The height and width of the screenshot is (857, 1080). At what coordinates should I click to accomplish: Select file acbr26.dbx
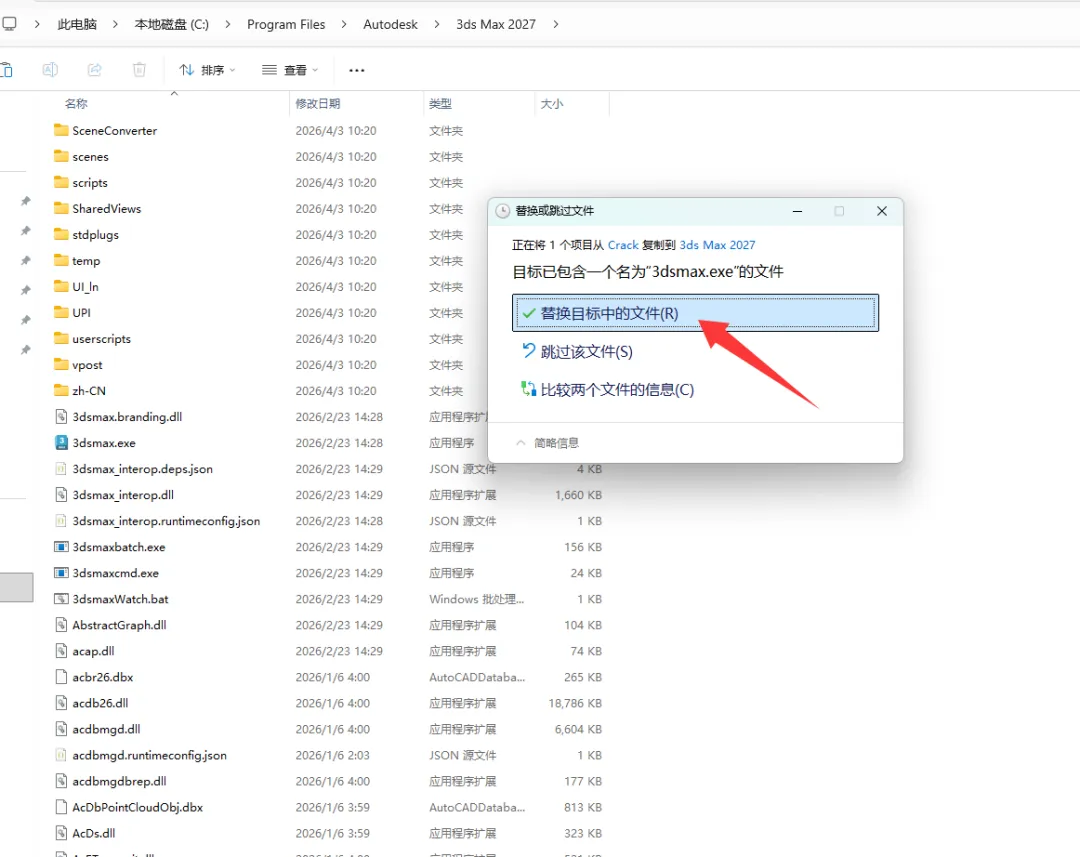tap(103, 677)
